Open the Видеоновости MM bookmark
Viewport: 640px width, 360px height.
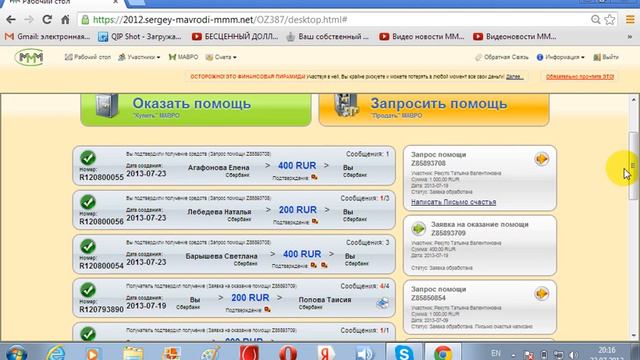tap(515, 37)
